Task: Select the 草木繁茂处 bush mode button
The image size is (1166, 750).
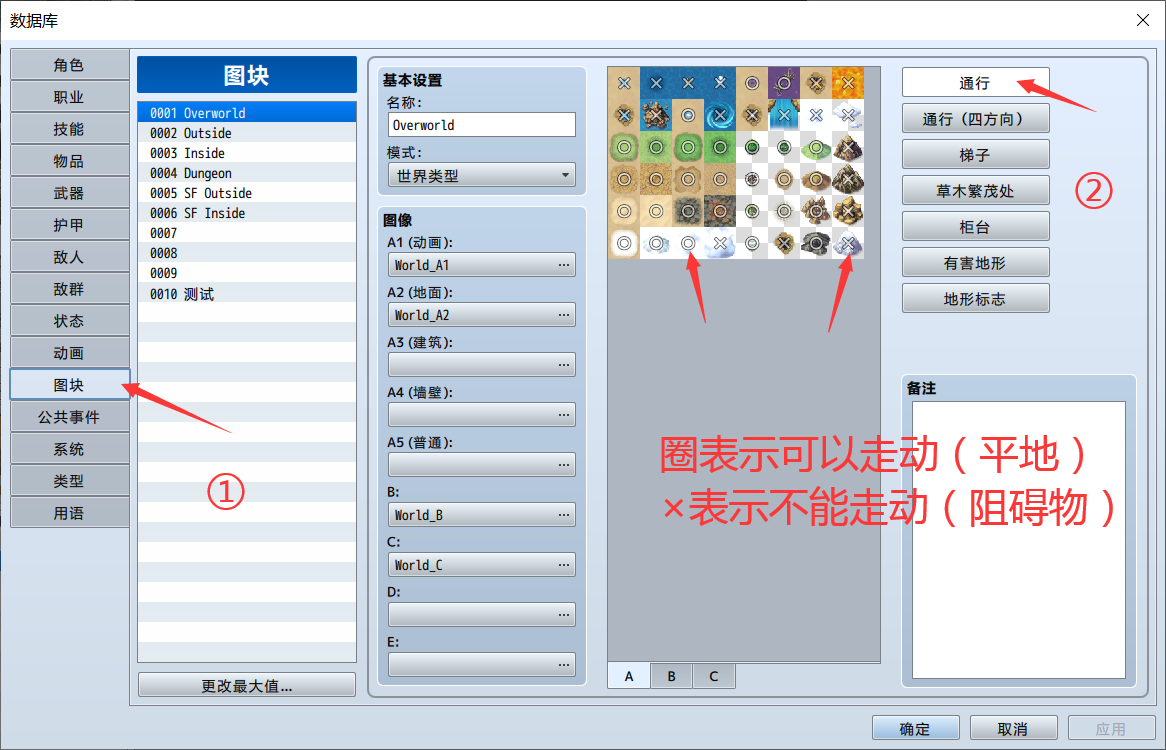Action: point(975,190)
